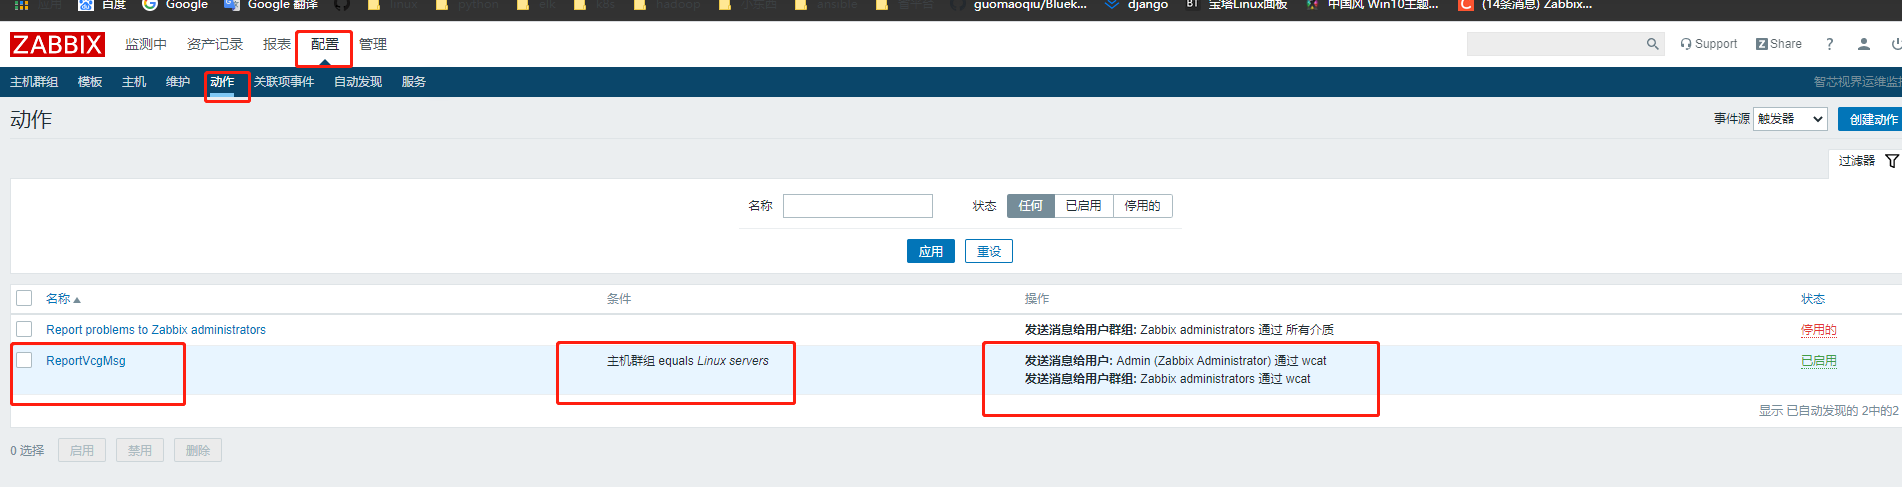Screen dimensions: 1902x487
Task: Open the guomaoqiu/Bluek... GitHub bookmark
Action: click(x=1018, y=5)
